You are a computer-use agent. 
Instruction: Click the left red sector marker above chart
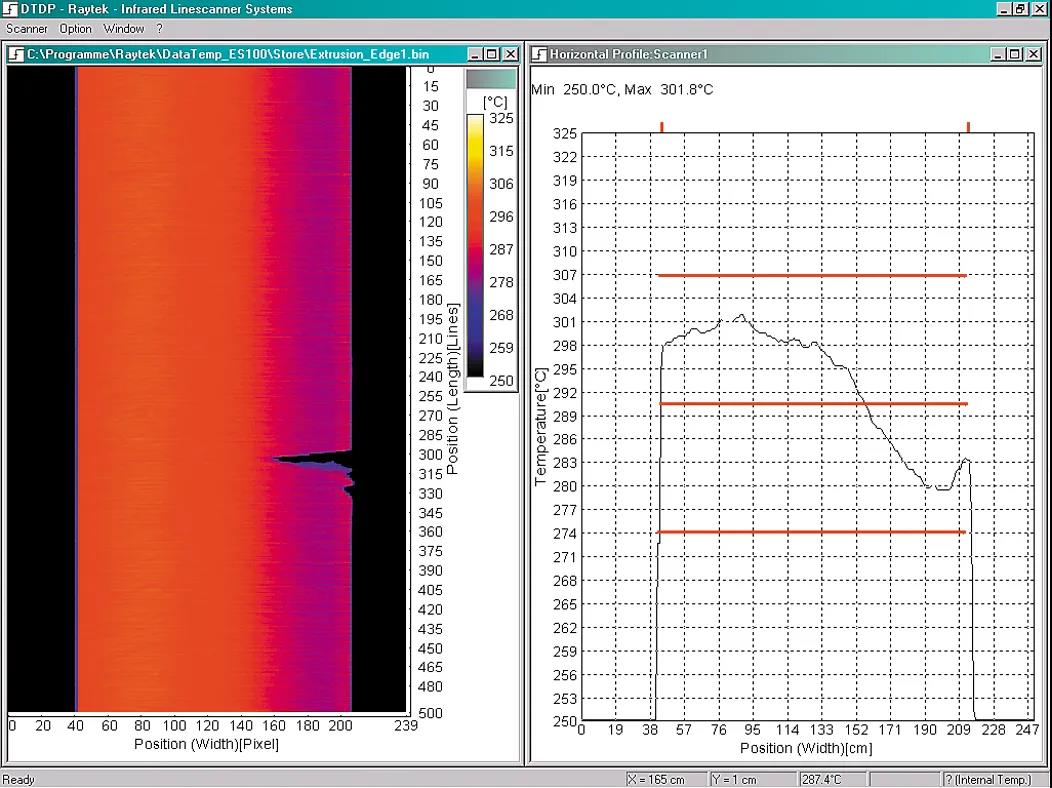[661, 126]
